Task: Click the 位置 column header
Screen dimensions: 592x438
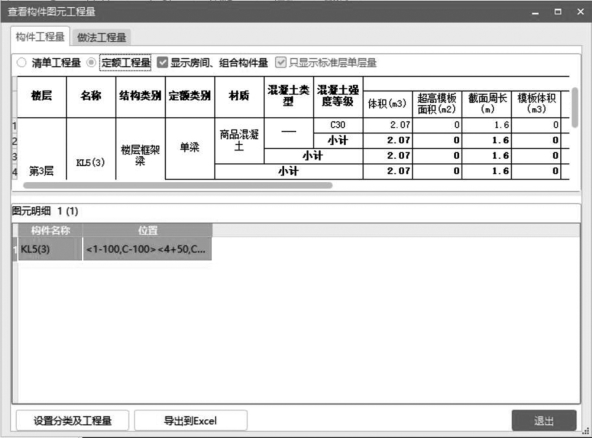Action: point(147,230)
